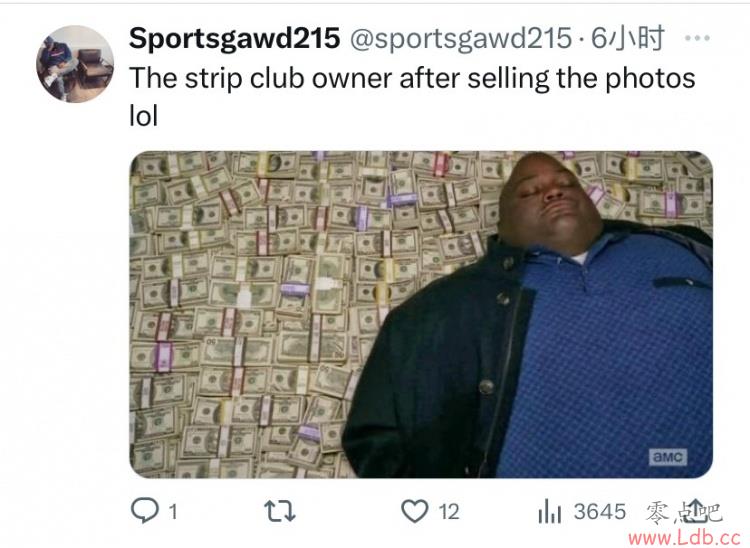
Task: Open the attached money meme image
Action: (x=421, y=314)
